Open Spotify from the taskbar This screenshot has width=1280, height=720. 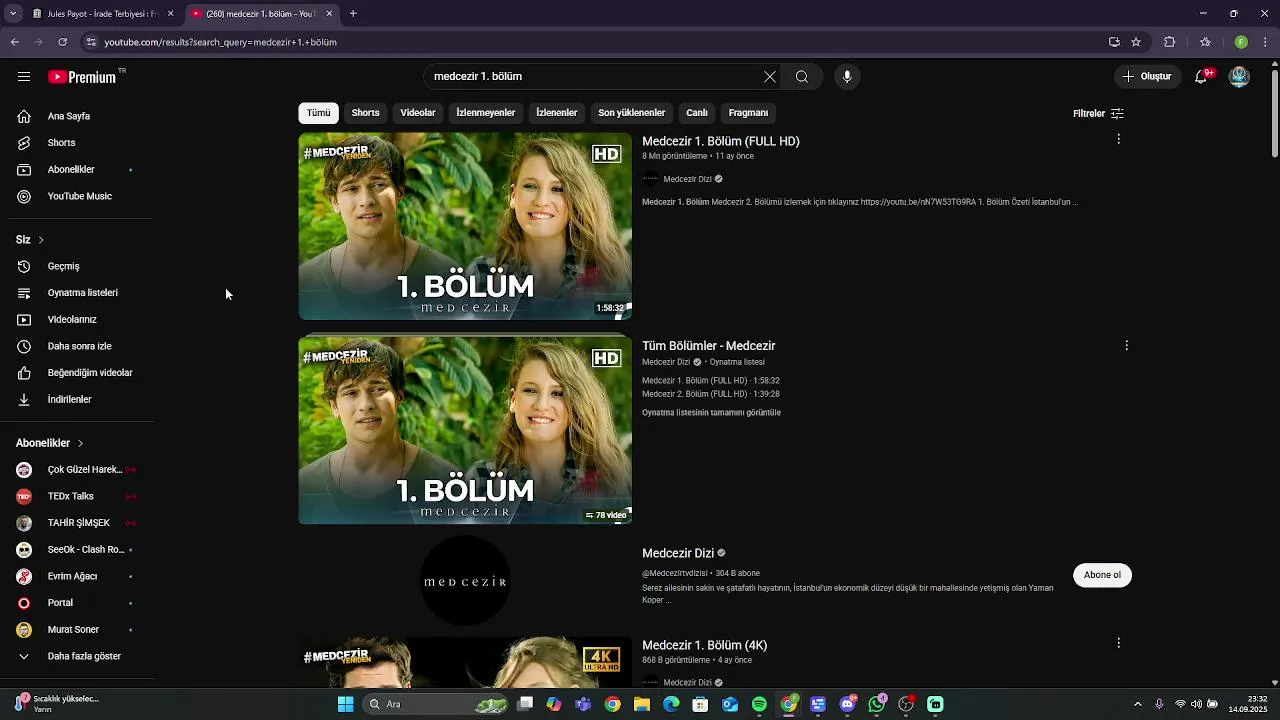759,704
